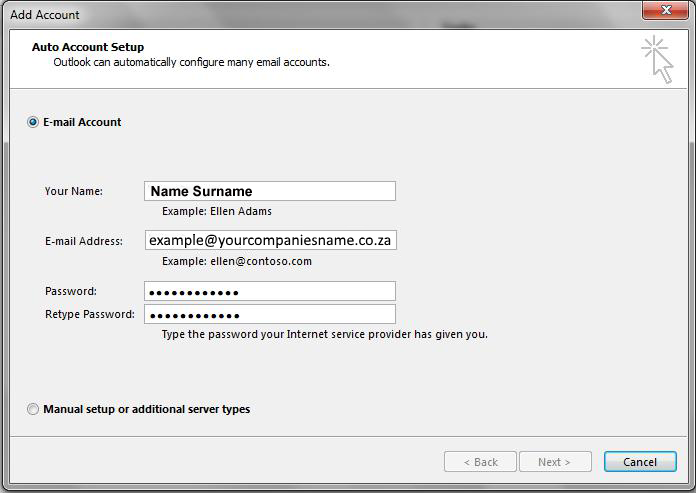Click the 'Auto Account Setup' heading

pos(88,47)
